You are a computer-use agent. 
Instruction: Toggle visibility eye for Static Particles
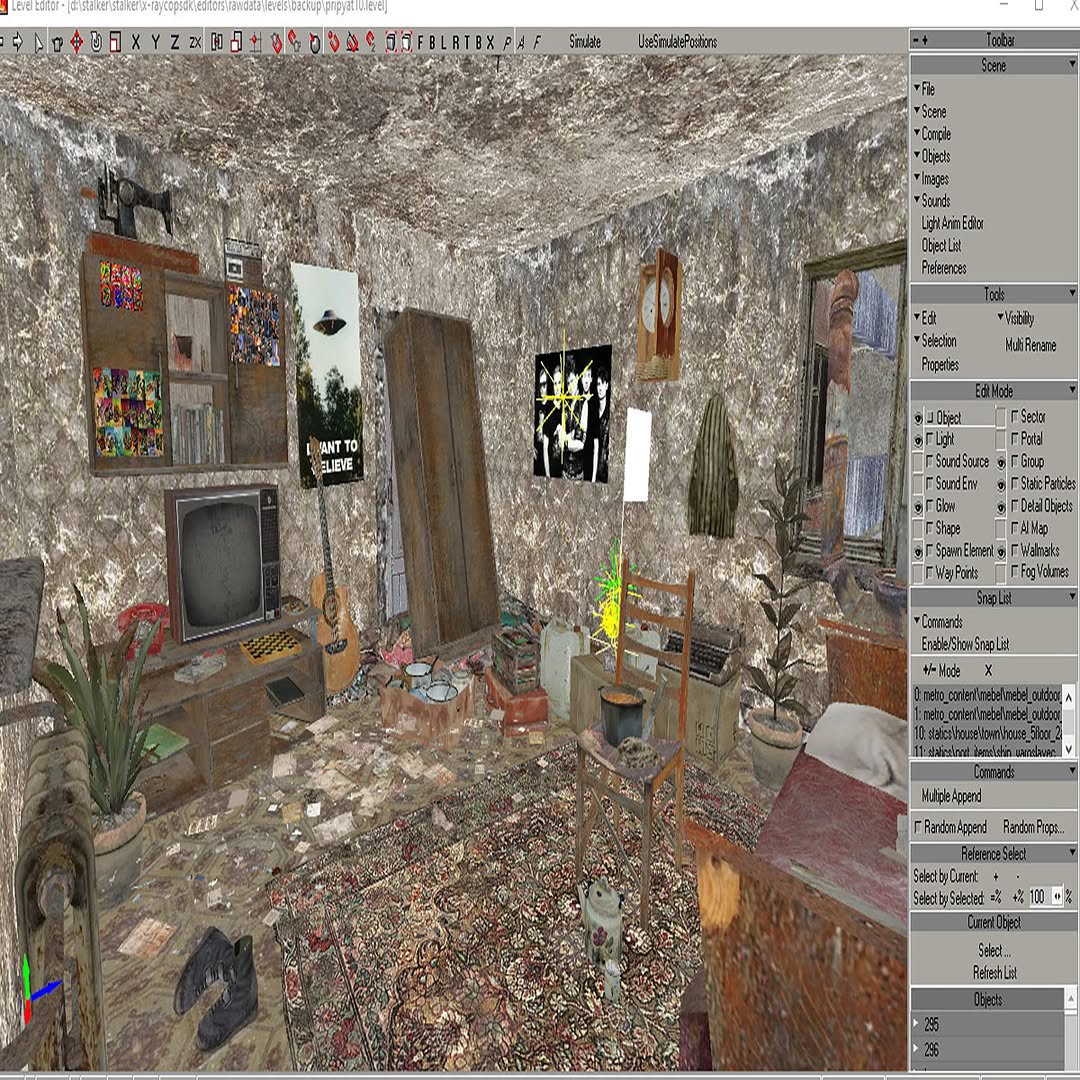click(x=1001, y=484)
